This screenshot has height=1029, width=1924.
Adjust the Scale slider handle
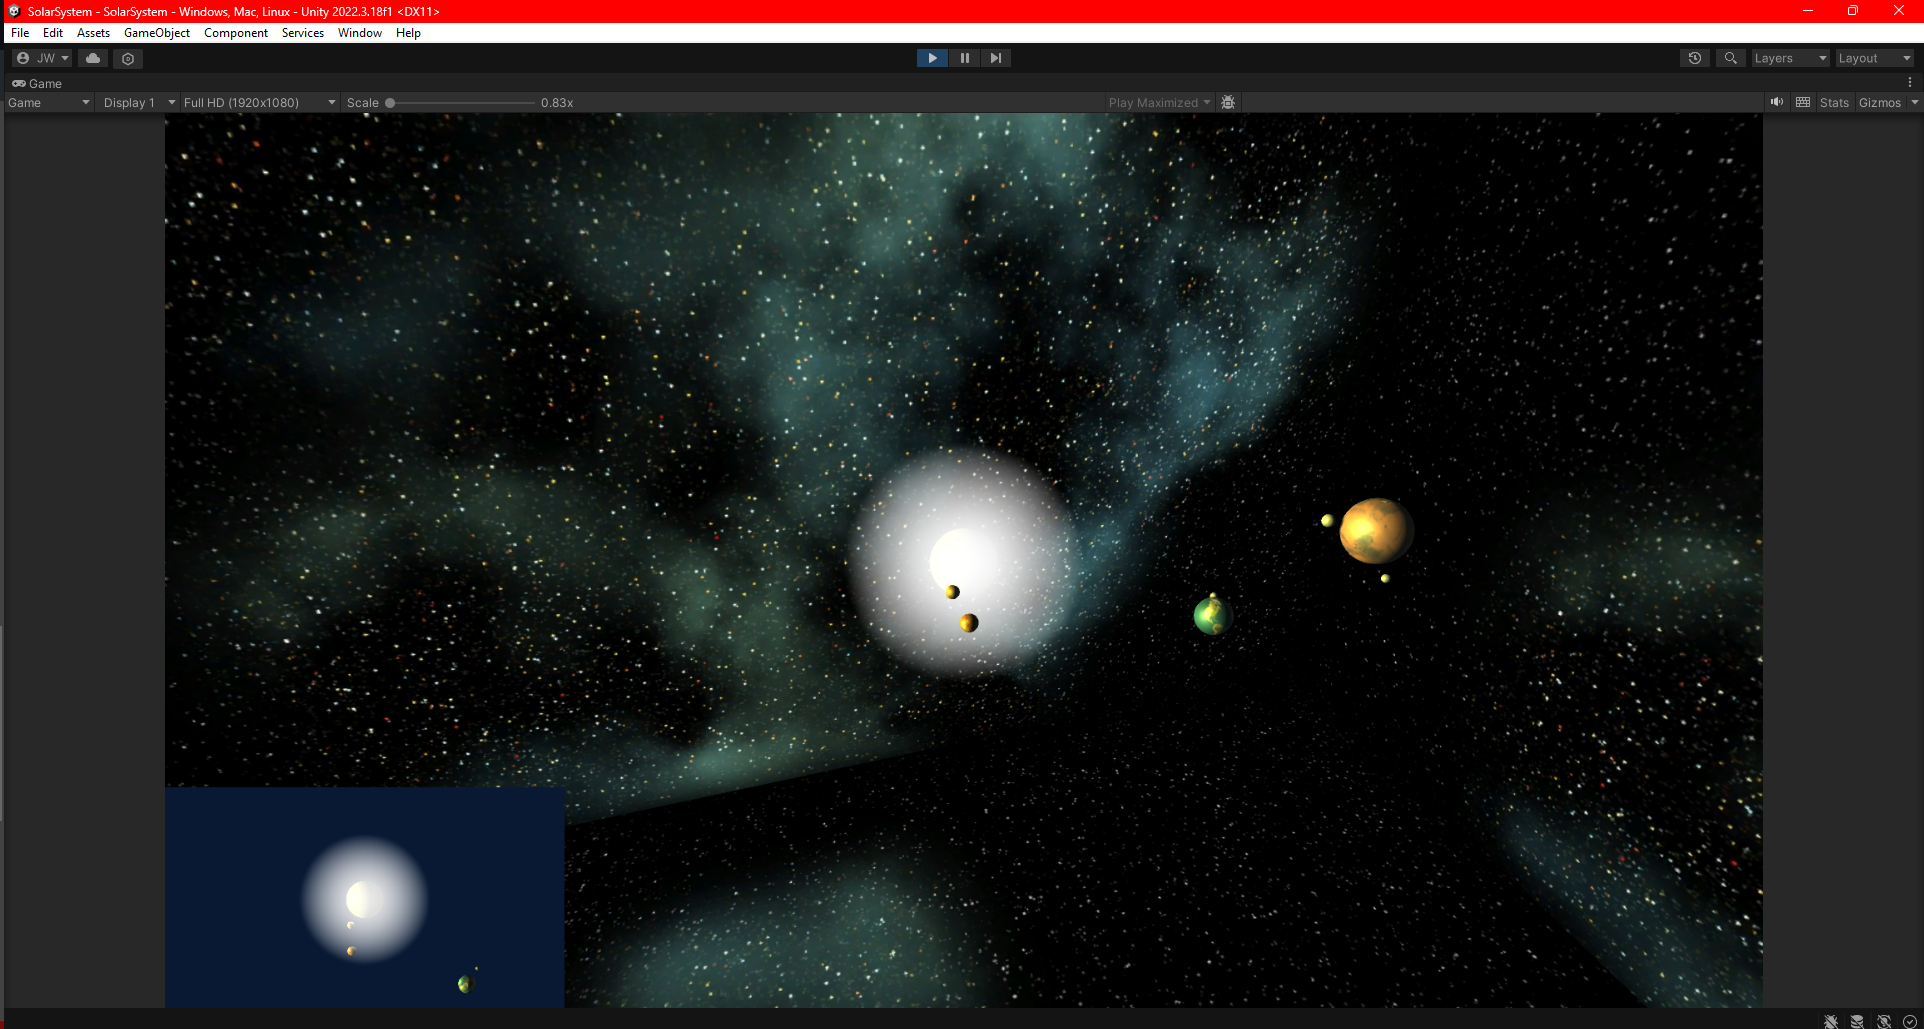coord(390,103)
